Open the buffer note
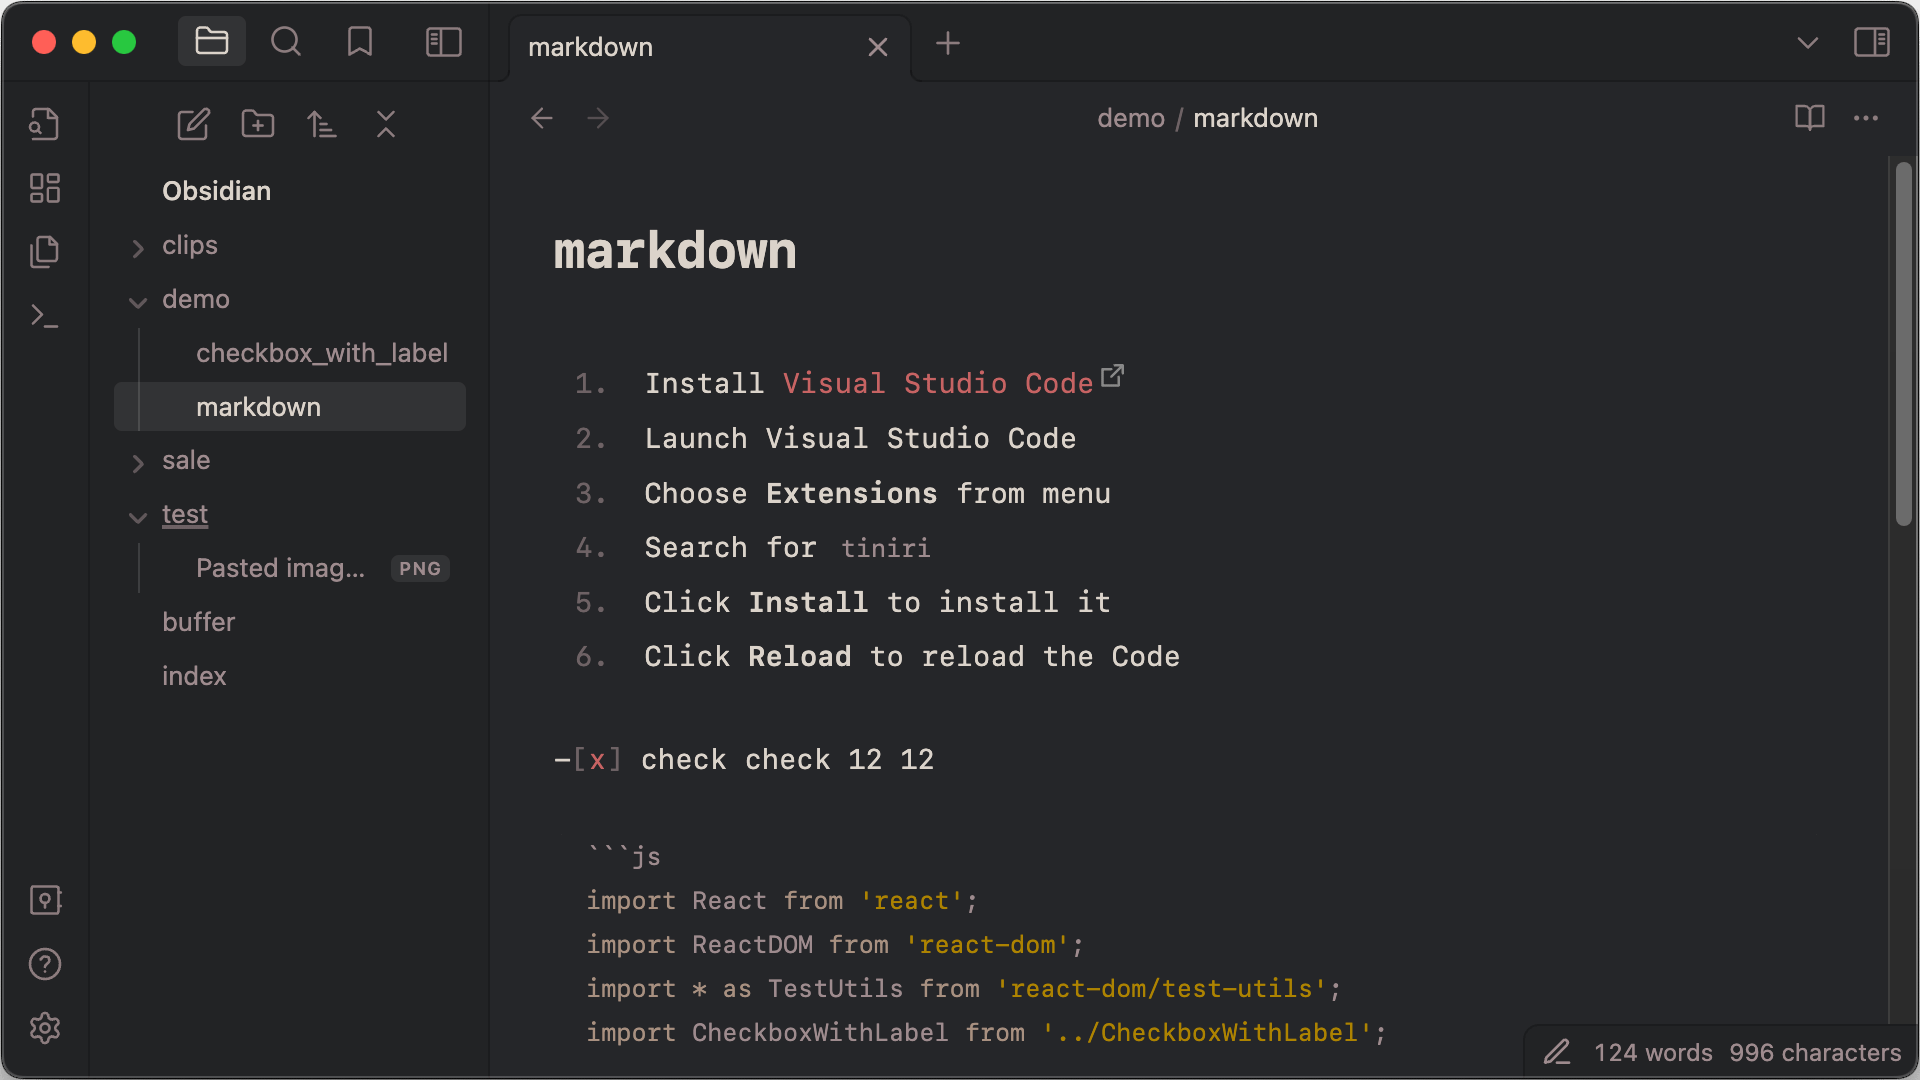The image size is (1920, 1080). point(198,622)
